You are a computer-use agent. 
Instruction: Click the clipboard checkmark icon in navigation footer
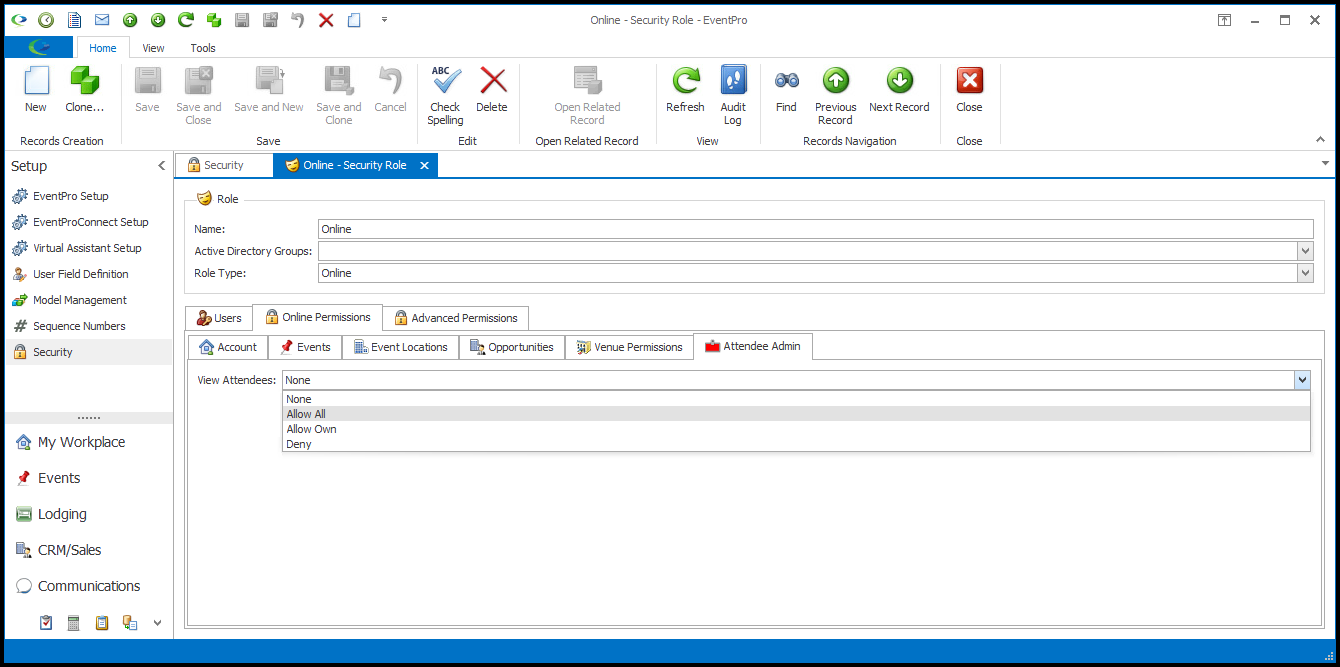(46, 623)
